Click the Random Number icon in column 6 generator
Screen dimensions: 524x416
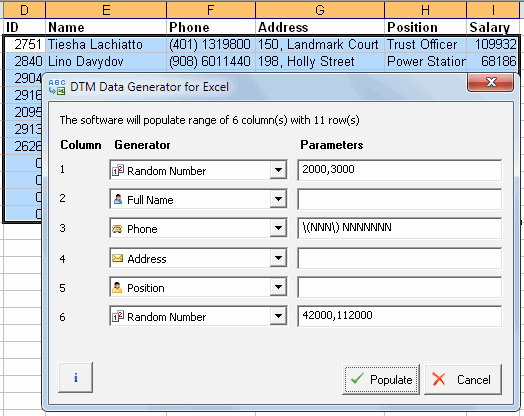[118, 316]
